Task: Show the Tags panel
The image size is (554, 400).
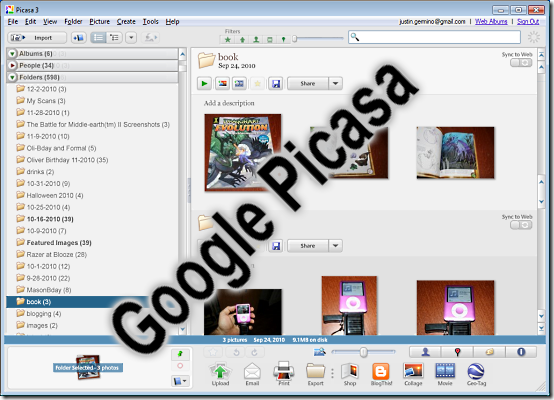Action: point(489,352)
